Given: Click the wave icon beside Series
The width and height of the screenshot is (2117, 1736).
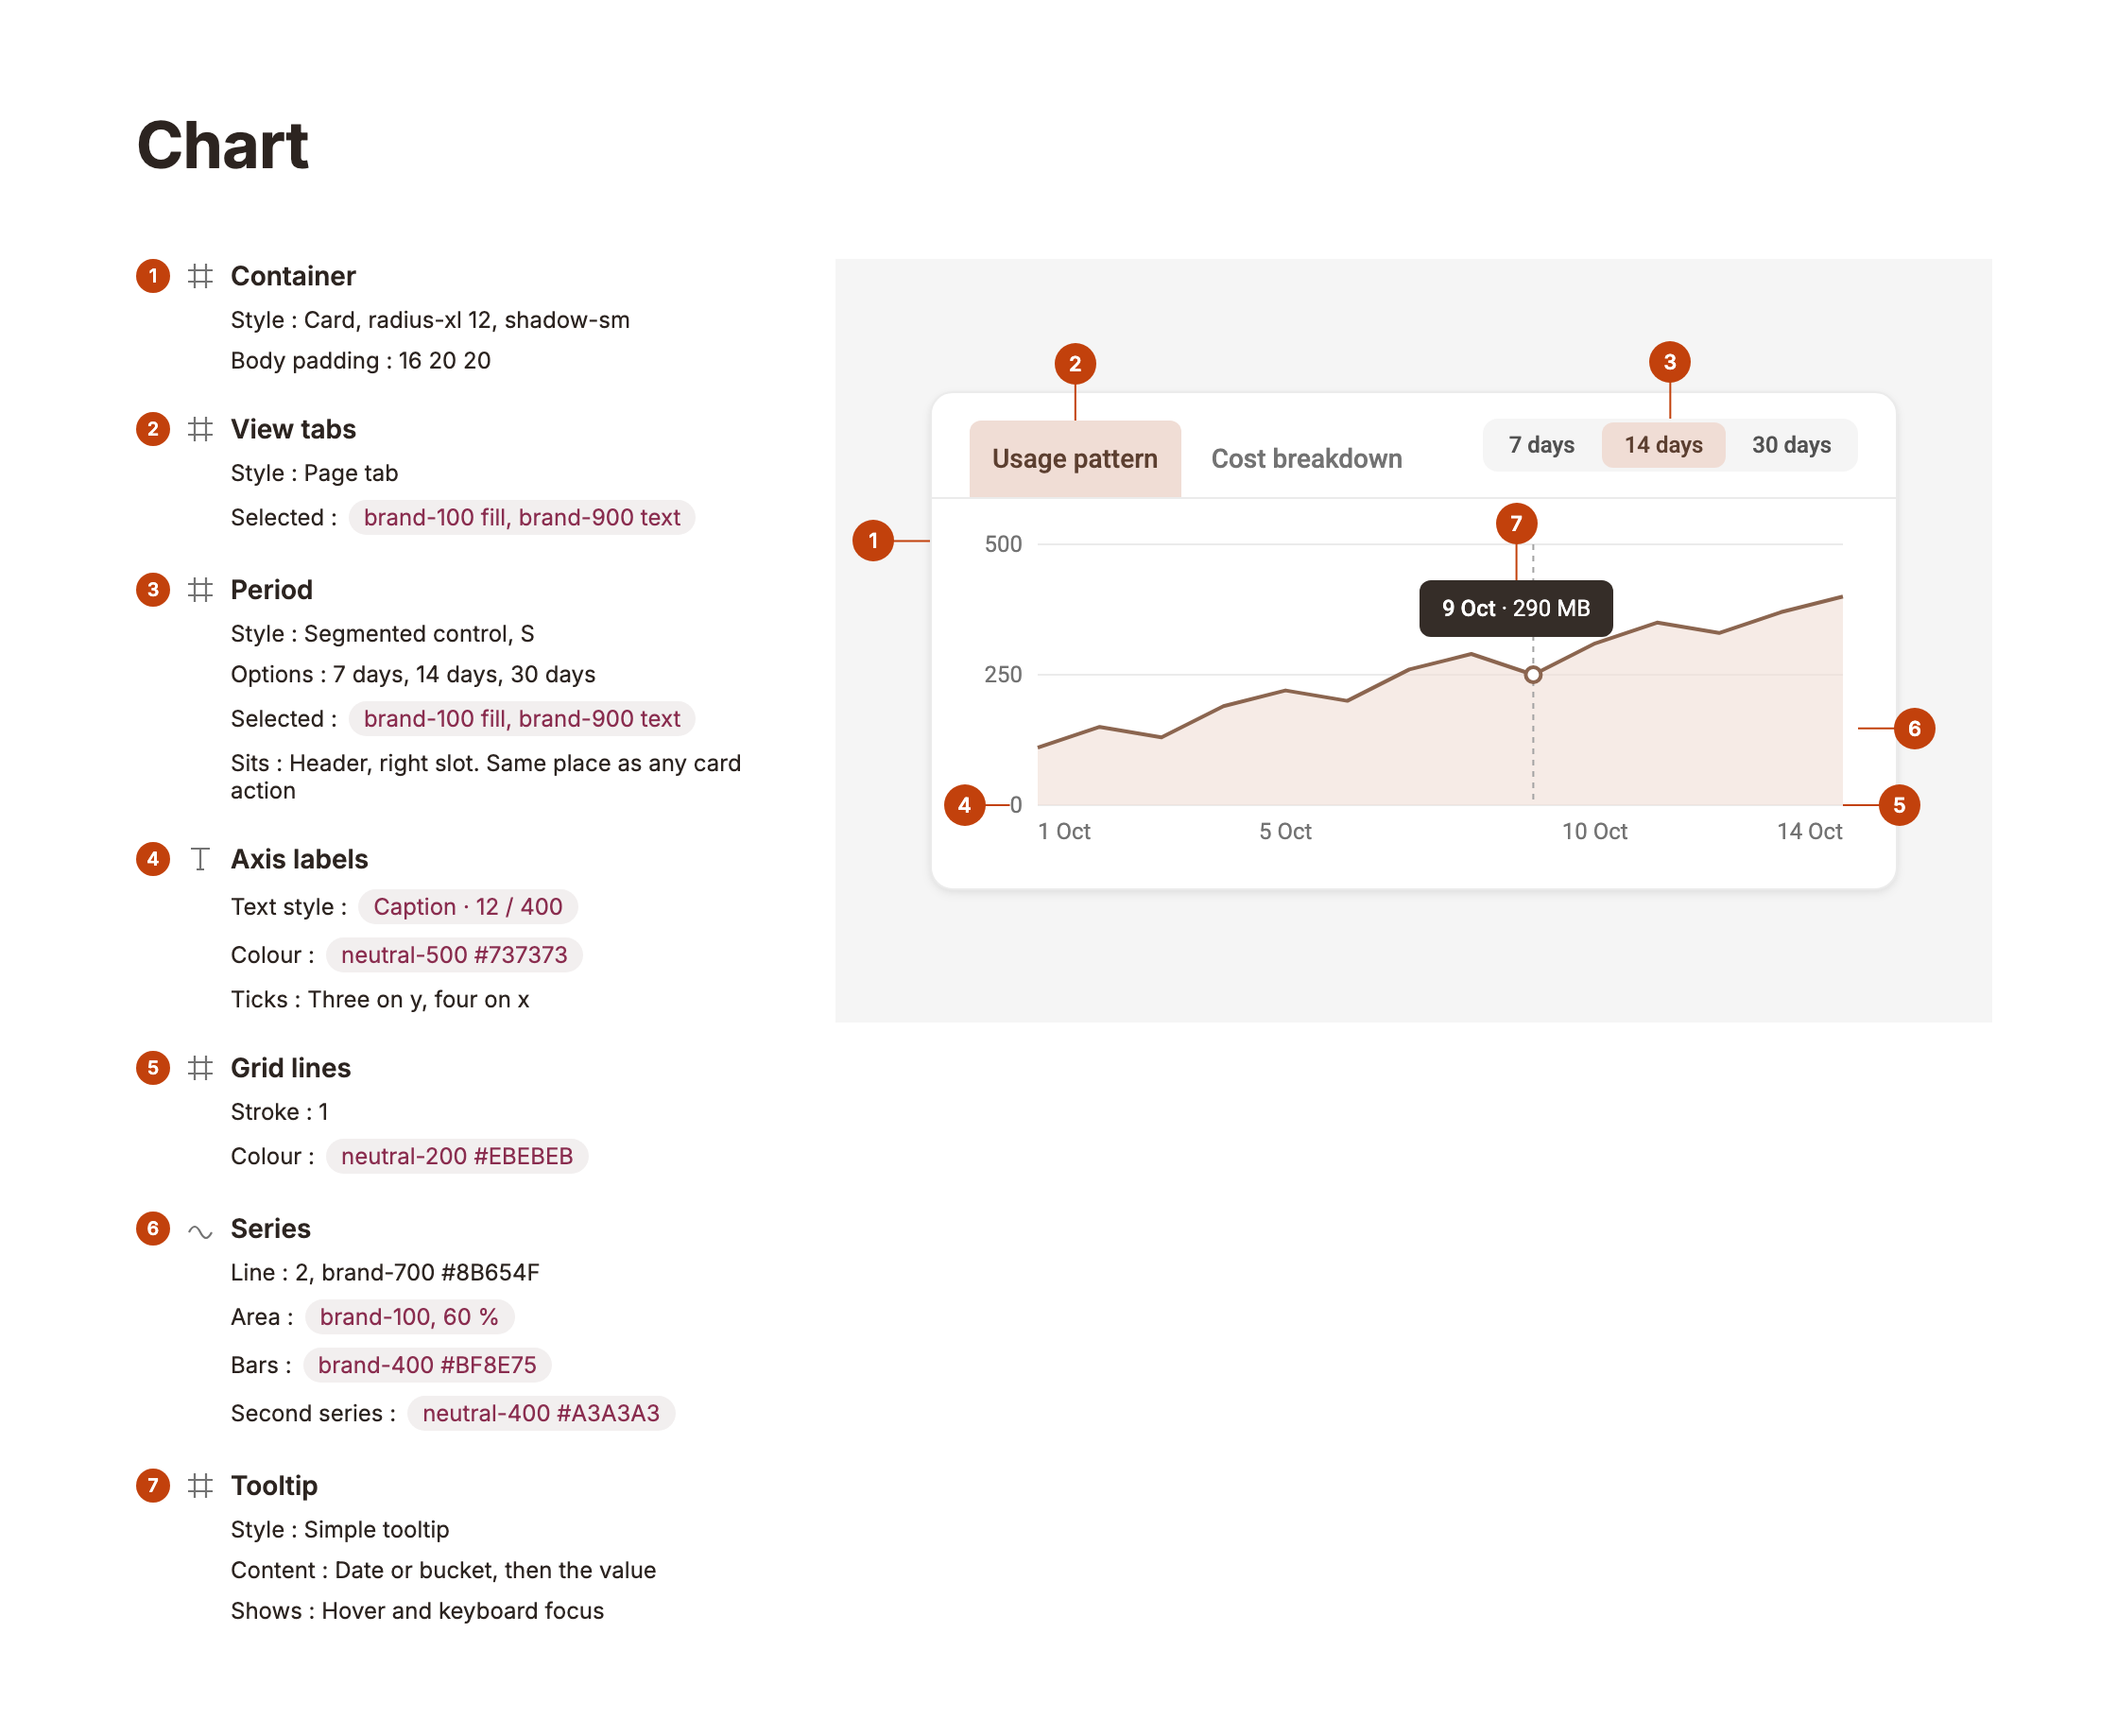Looking at the screenshot, I should (x=200, y=1231).
